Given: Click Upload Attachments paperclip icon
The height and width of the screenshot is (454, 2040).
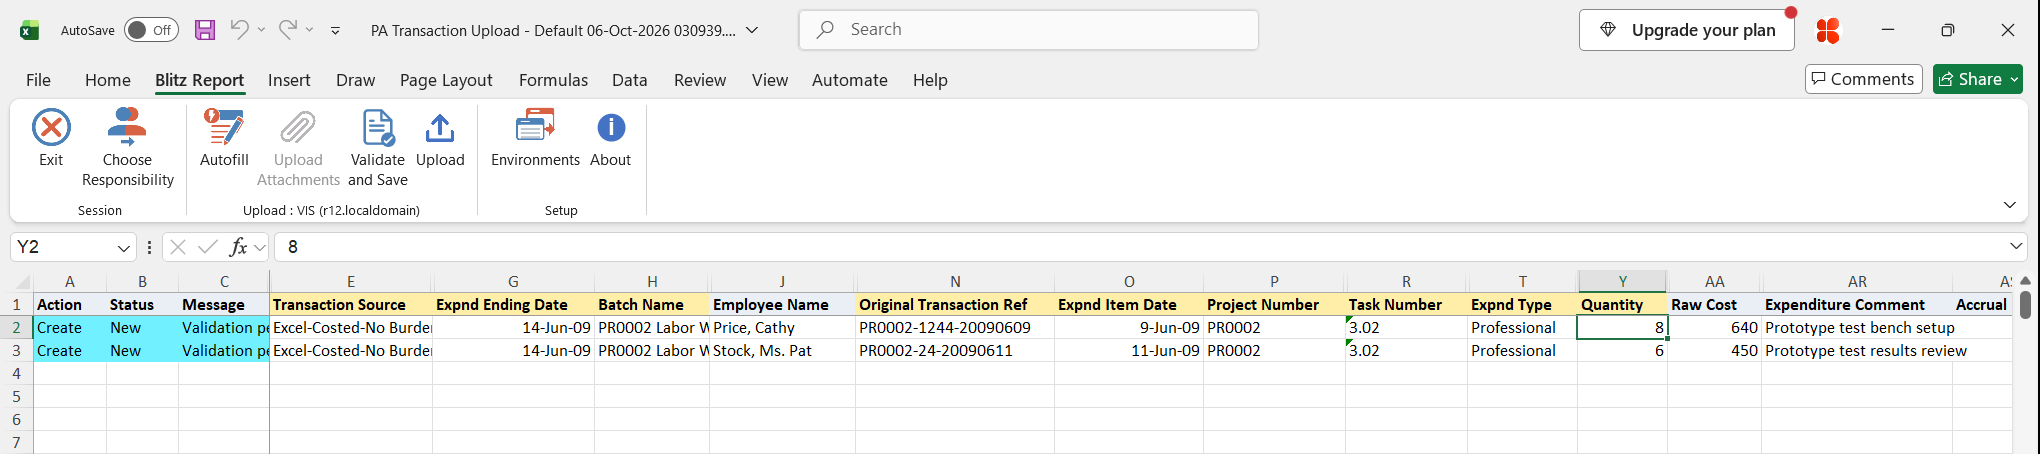Looking at the screenshot, I should (x=298, y=128).
